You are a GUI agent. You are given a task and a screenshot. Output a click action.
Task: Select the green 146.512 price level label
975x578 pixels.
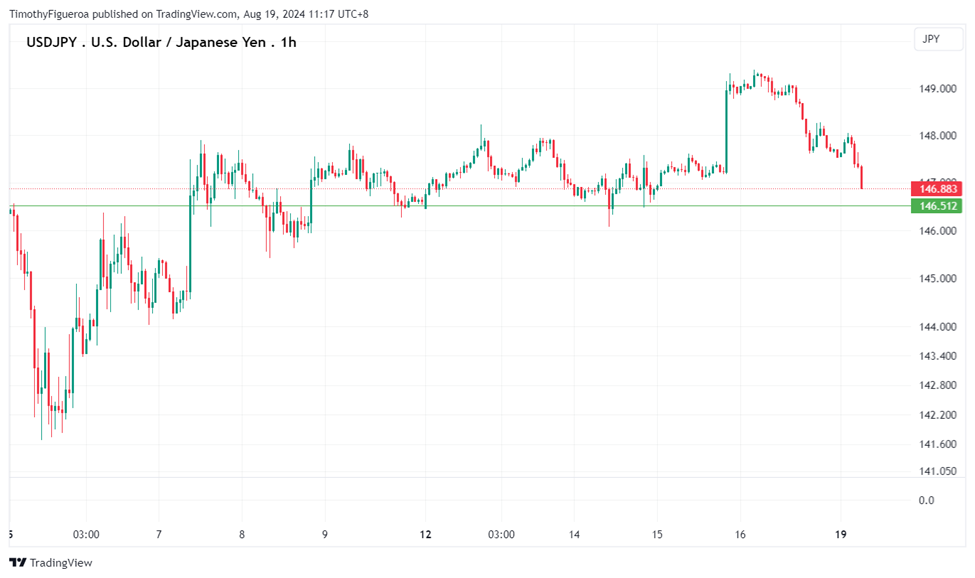pyautogui.click(x=938, y=206)
